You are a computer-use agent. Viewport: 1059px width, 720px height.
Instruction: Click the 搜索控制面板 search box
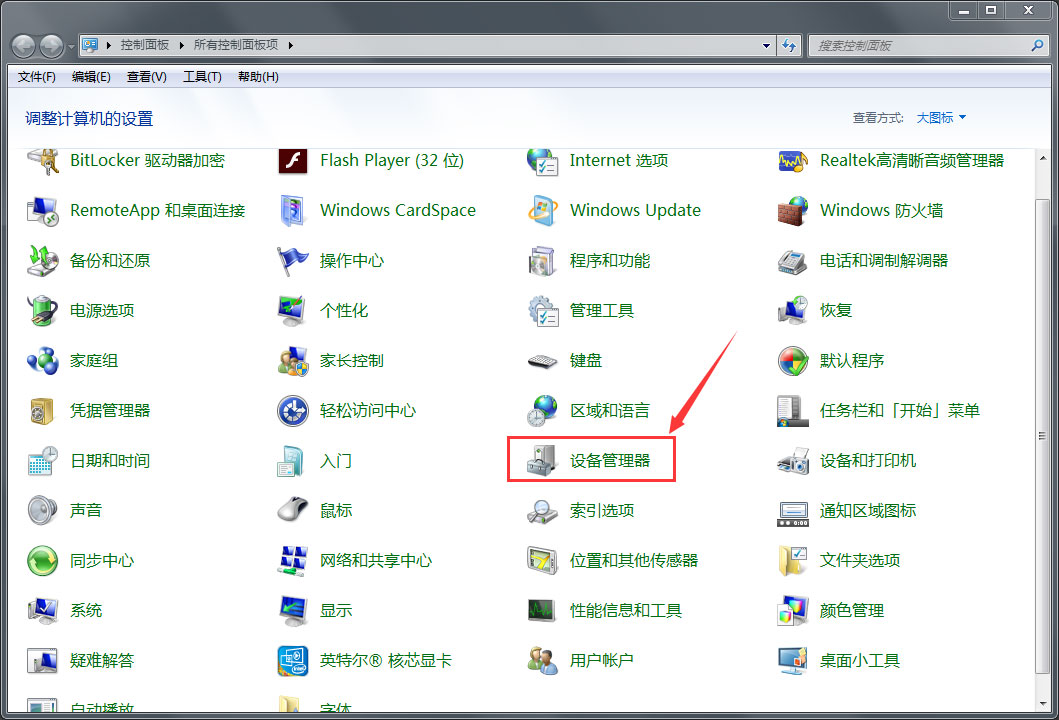920,45
